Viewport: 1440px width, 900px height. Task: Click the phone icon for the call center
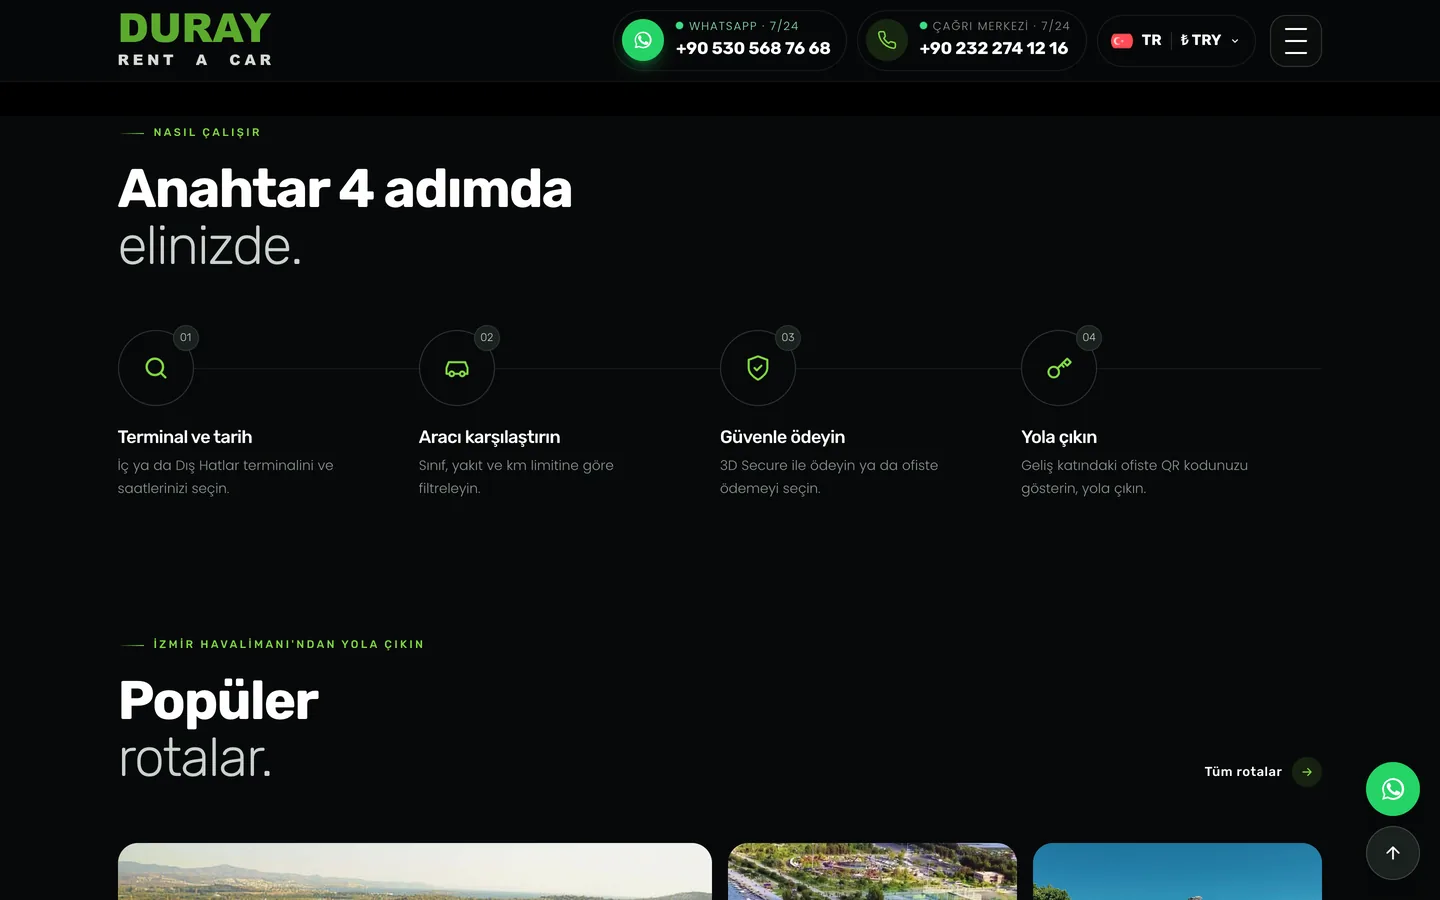tap(887, 40)
